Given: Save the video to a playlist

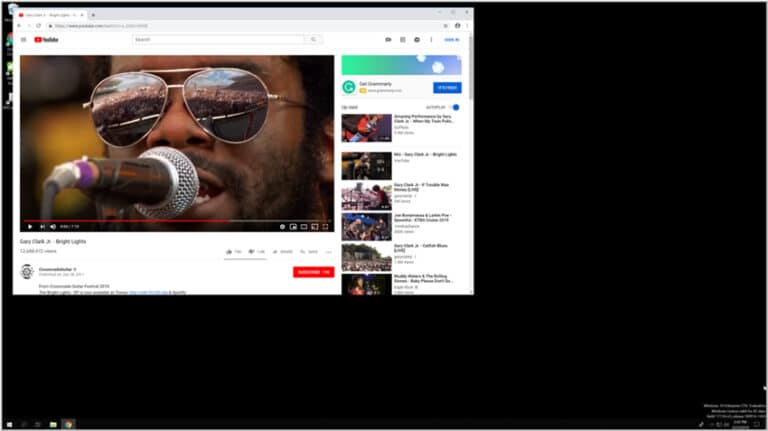Looking at the screenshot, I should click(309, 252).
